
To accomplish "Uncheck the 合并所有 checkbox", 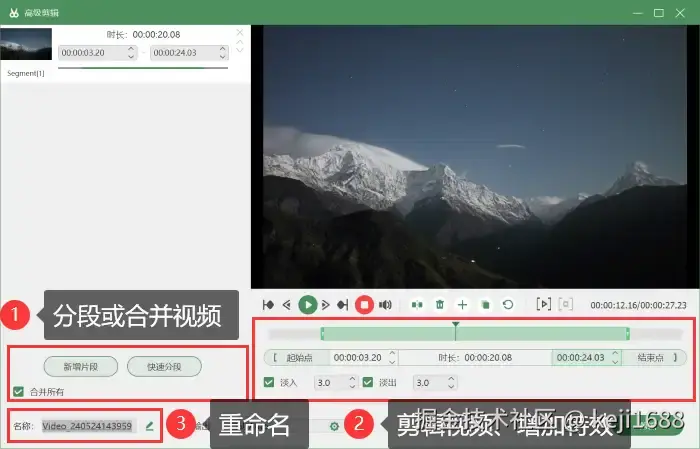I will pos(18,392).
